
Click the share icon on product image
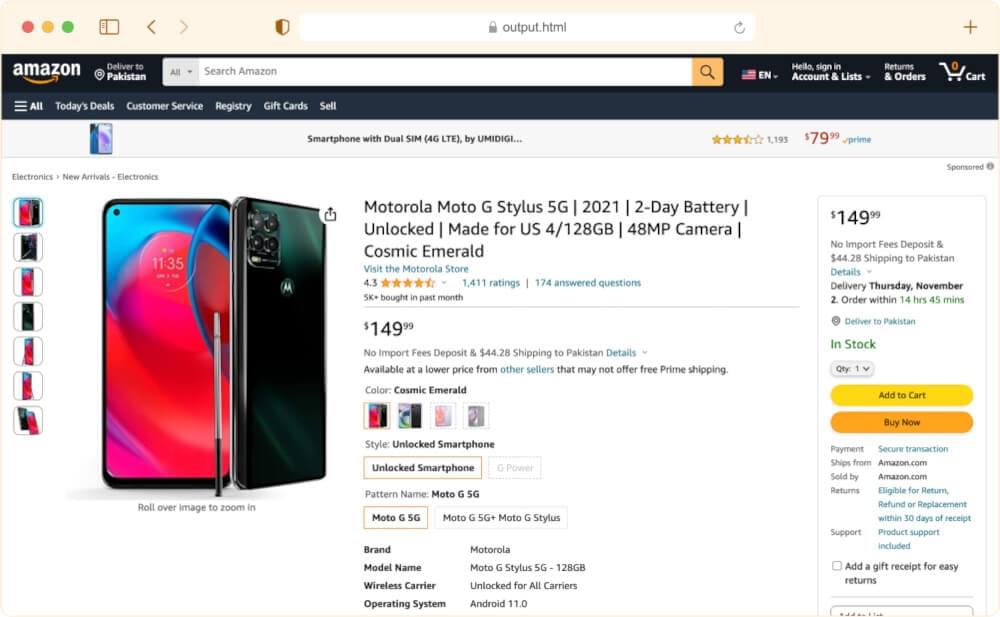(330, 214)
